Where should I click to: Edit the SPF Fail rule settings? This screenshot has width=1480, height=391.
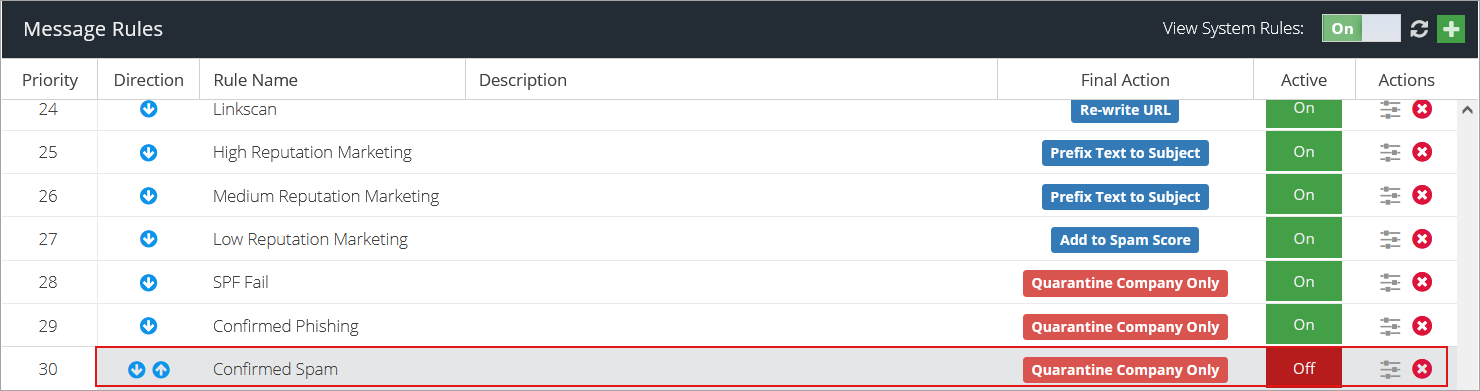tap(1390, 282)
